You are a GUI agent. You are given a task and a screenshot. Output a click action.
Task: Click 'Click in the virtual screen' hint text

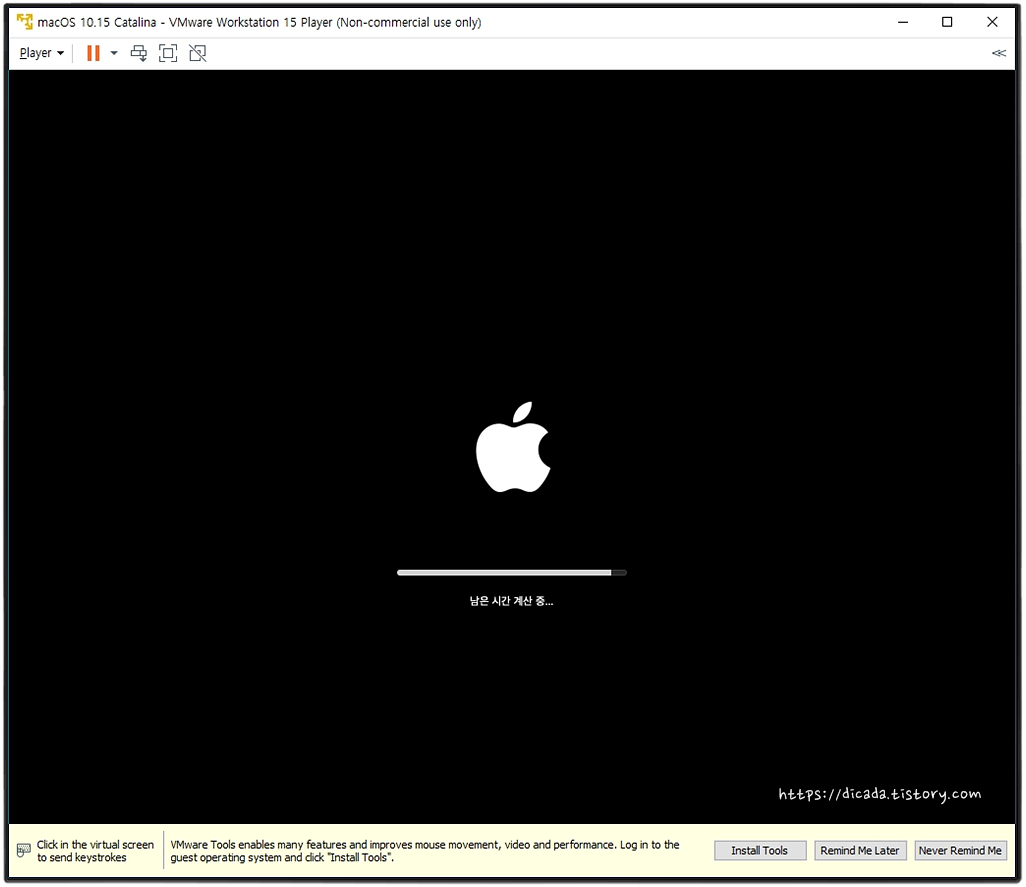pos(95,851)
